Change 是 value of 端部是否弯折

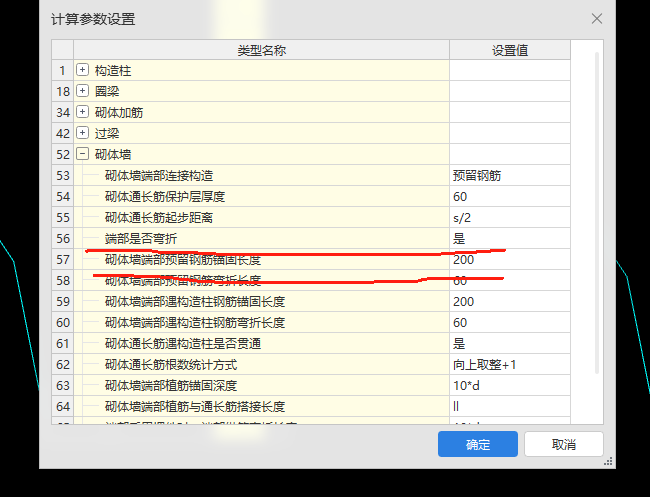point(510,238)
